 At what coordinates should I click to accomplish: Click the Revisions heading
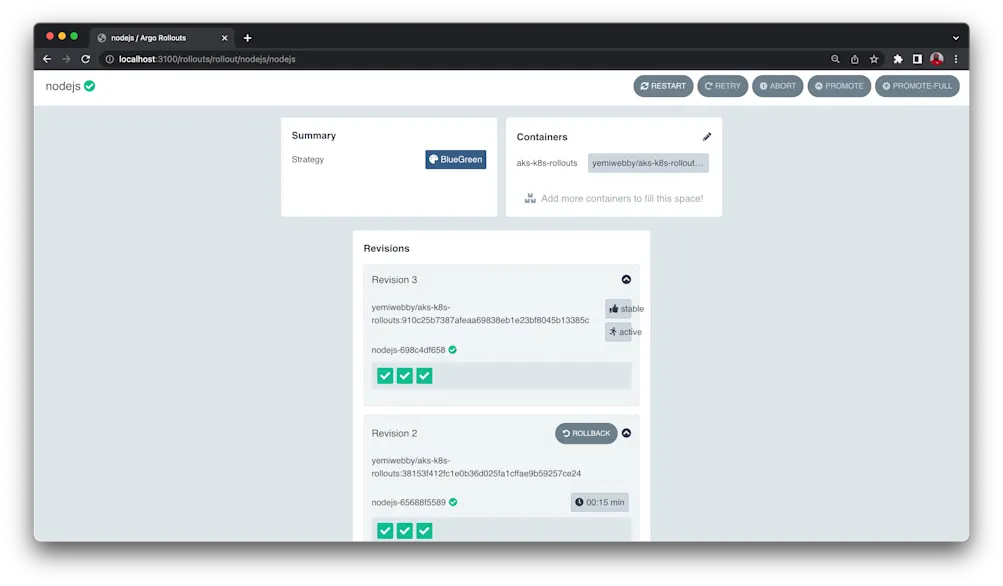coord(386,248)
